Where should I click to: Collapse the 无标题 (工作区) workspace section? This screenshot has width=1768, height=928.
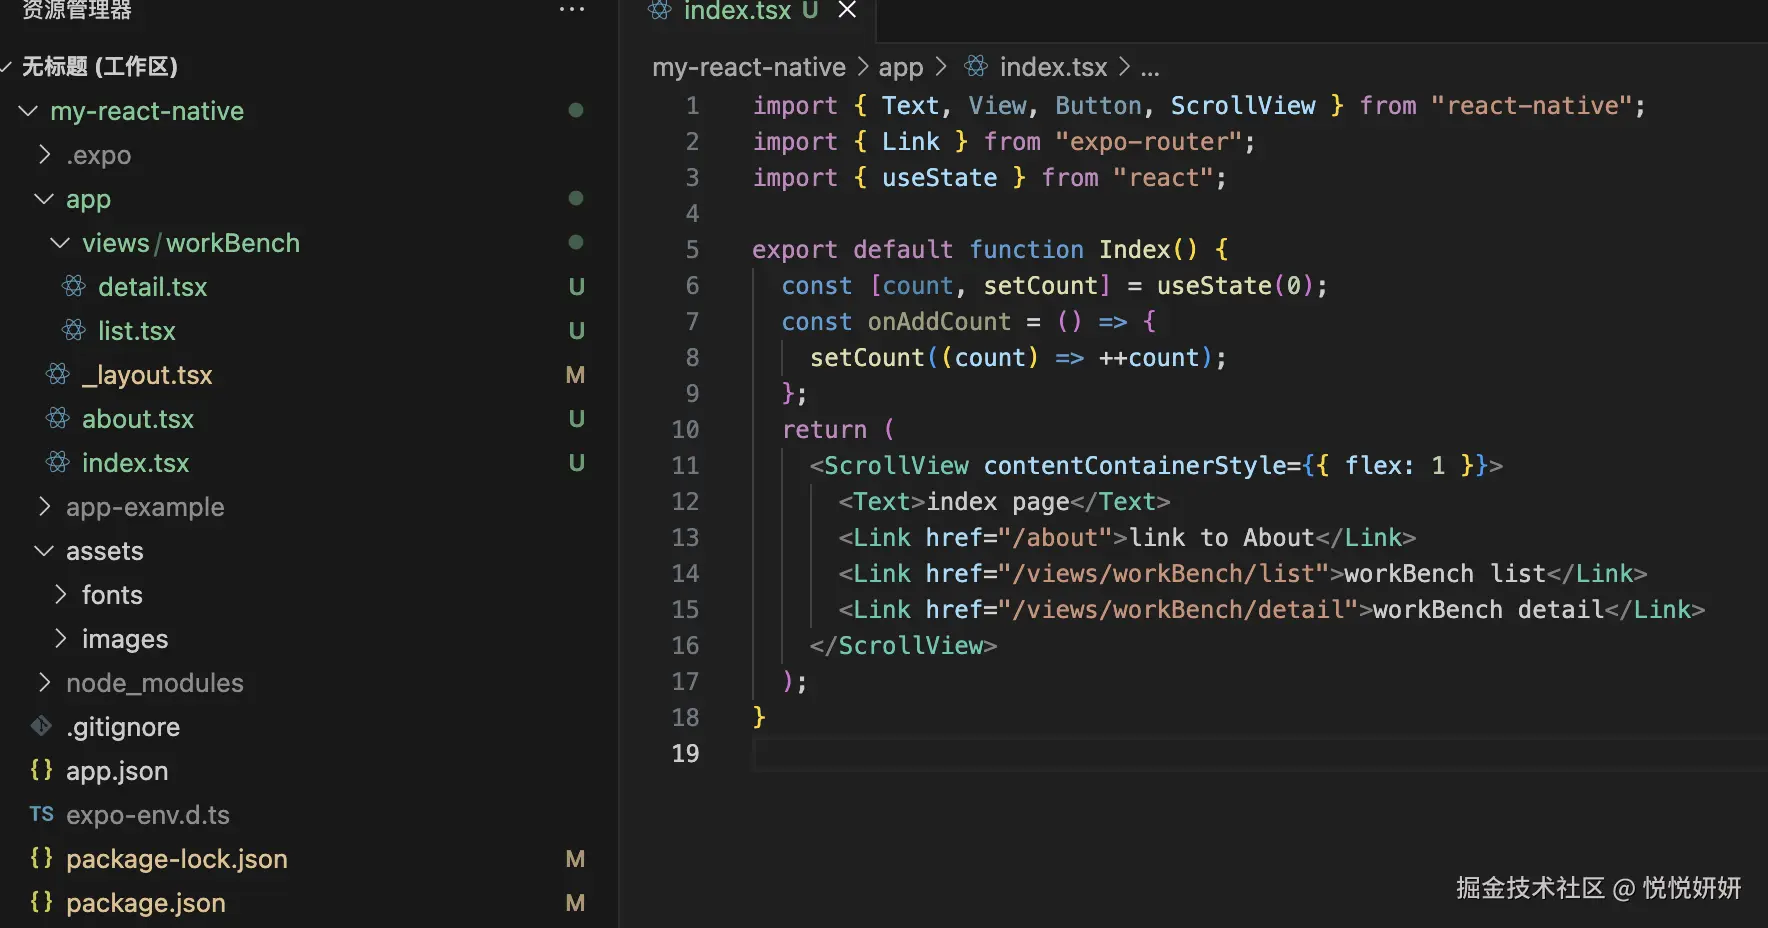coord(7,67)
